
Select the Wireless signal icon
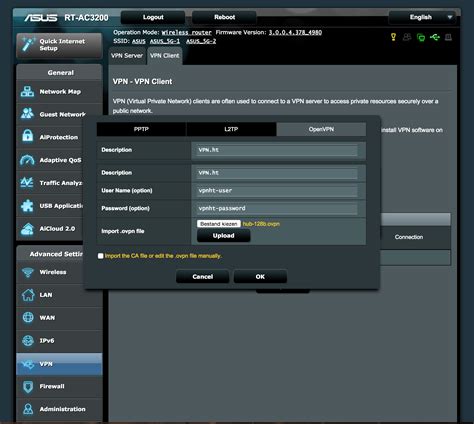(28, 272)
